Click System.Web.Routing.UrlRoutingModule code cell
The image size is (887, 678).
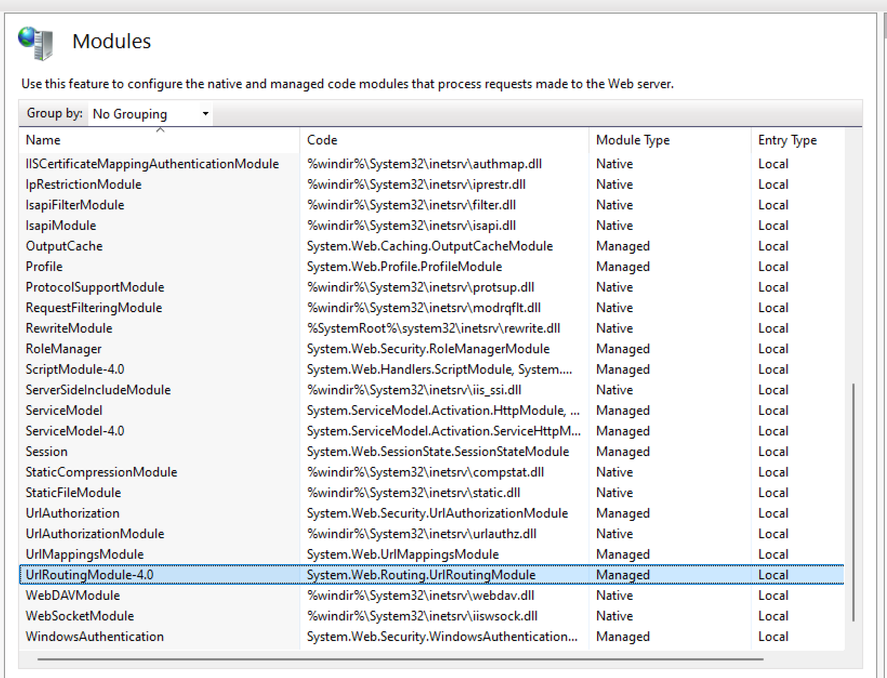click(x=421, y=575)
